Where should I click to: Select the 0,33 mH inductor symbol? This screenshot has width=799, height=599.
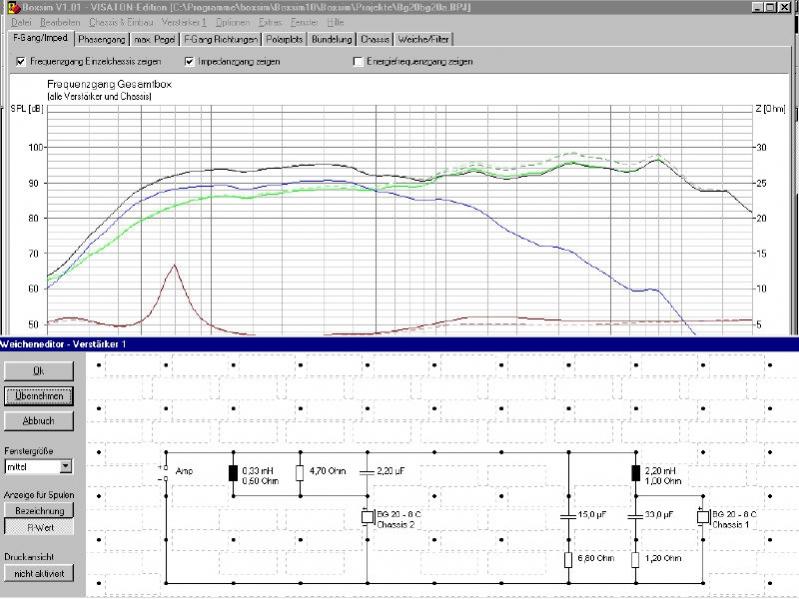coord(233,472)
